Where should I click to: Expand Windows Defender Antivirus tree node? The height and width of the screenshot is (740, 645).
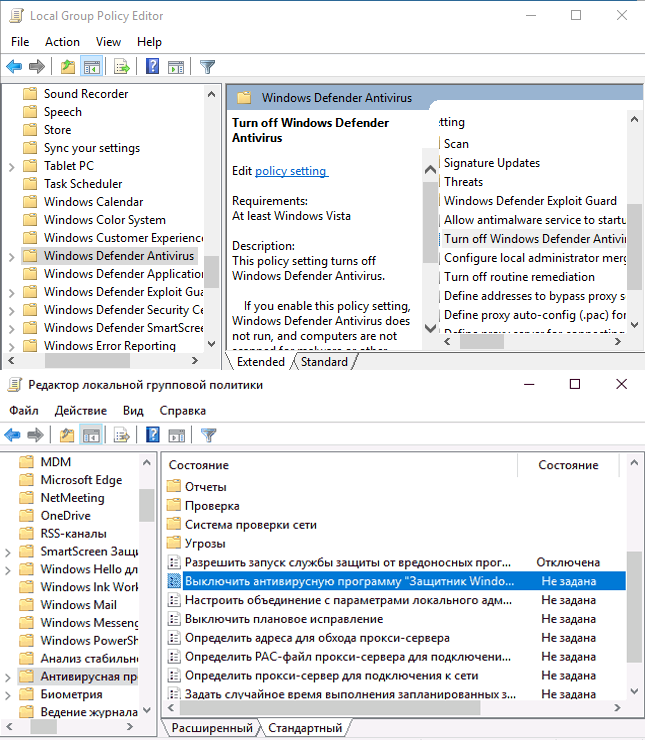12,257
